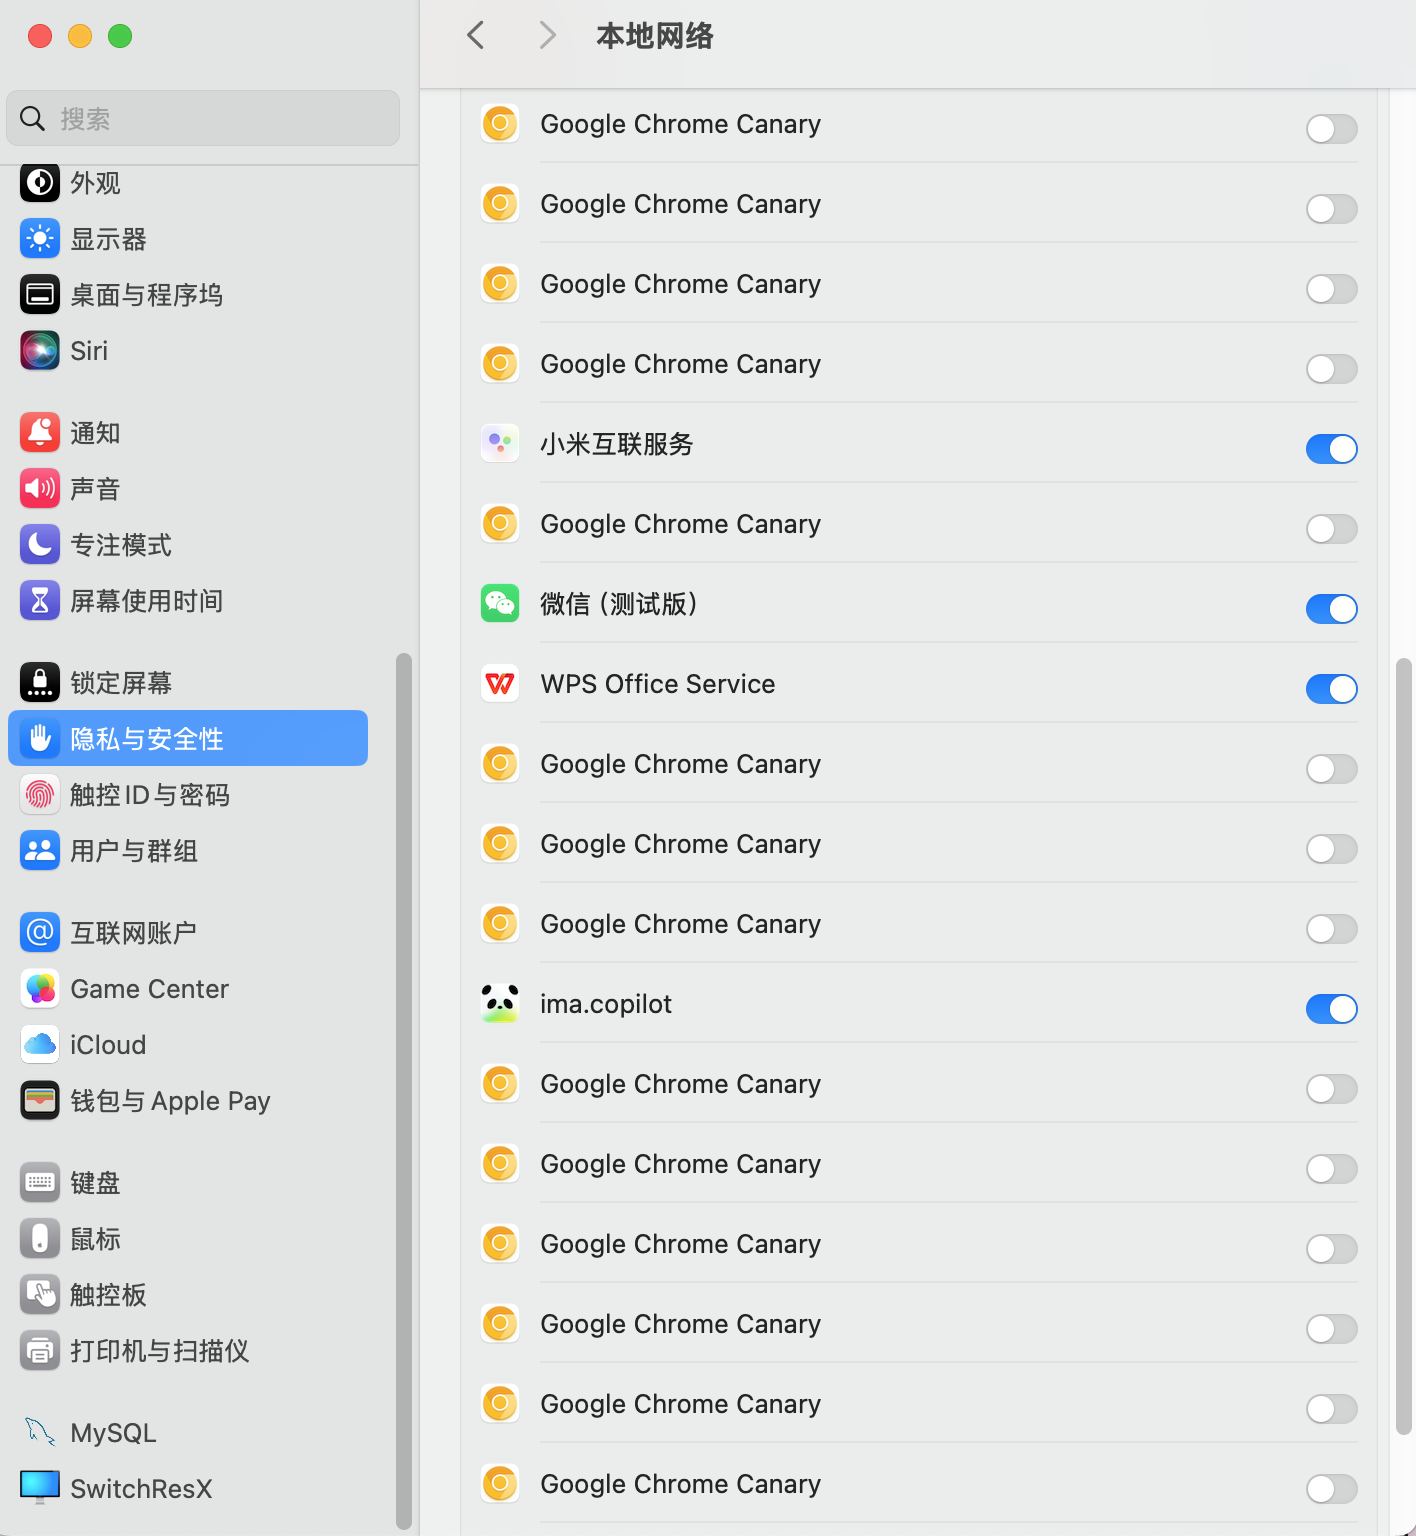Viewport: 1416px width, 1536px height.
Task: Turn off the 微信（测试版）switch
Action: (1331, 609)
